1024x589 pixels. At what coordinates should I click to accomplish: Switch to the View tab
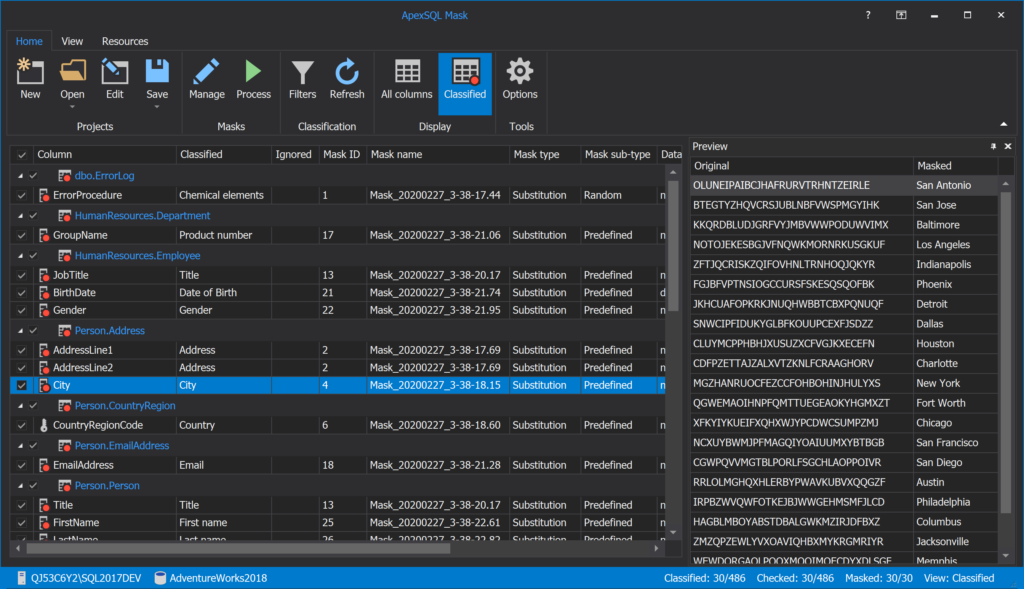point(71,41)
